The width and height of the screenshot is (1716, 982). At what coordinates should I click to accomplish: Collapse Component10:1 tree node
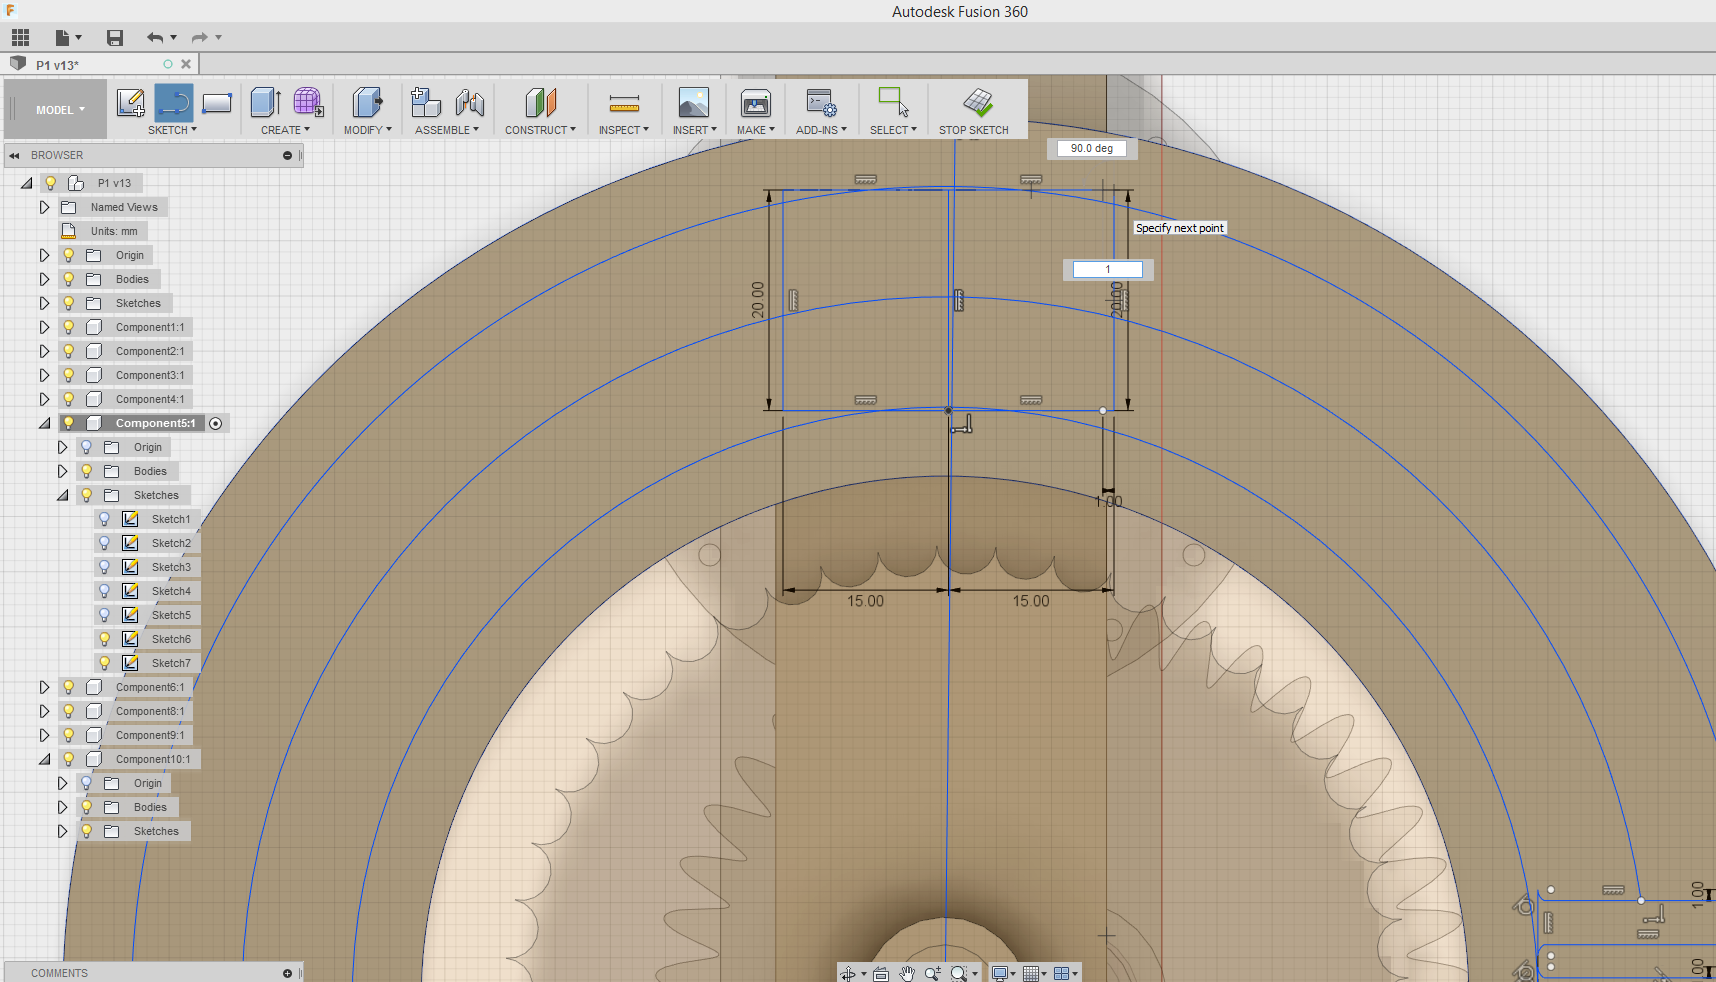(x=44, y=759)
